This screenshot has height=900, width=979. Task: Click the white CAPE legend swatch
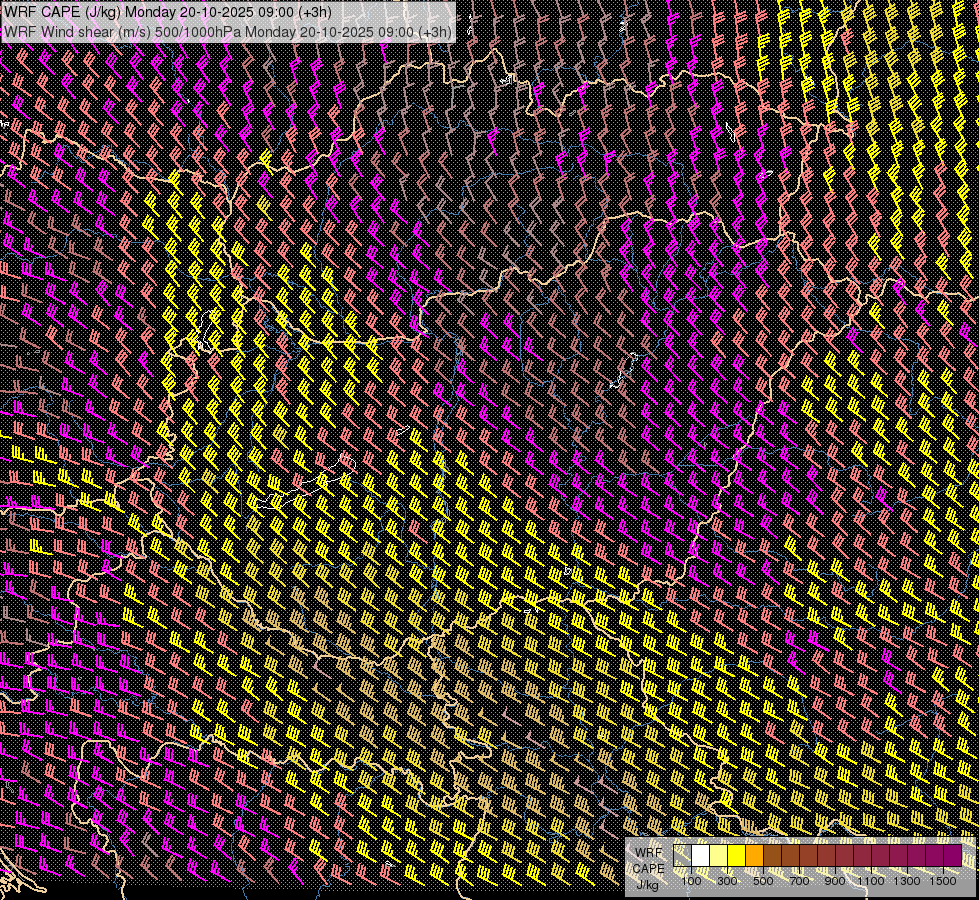700,856
